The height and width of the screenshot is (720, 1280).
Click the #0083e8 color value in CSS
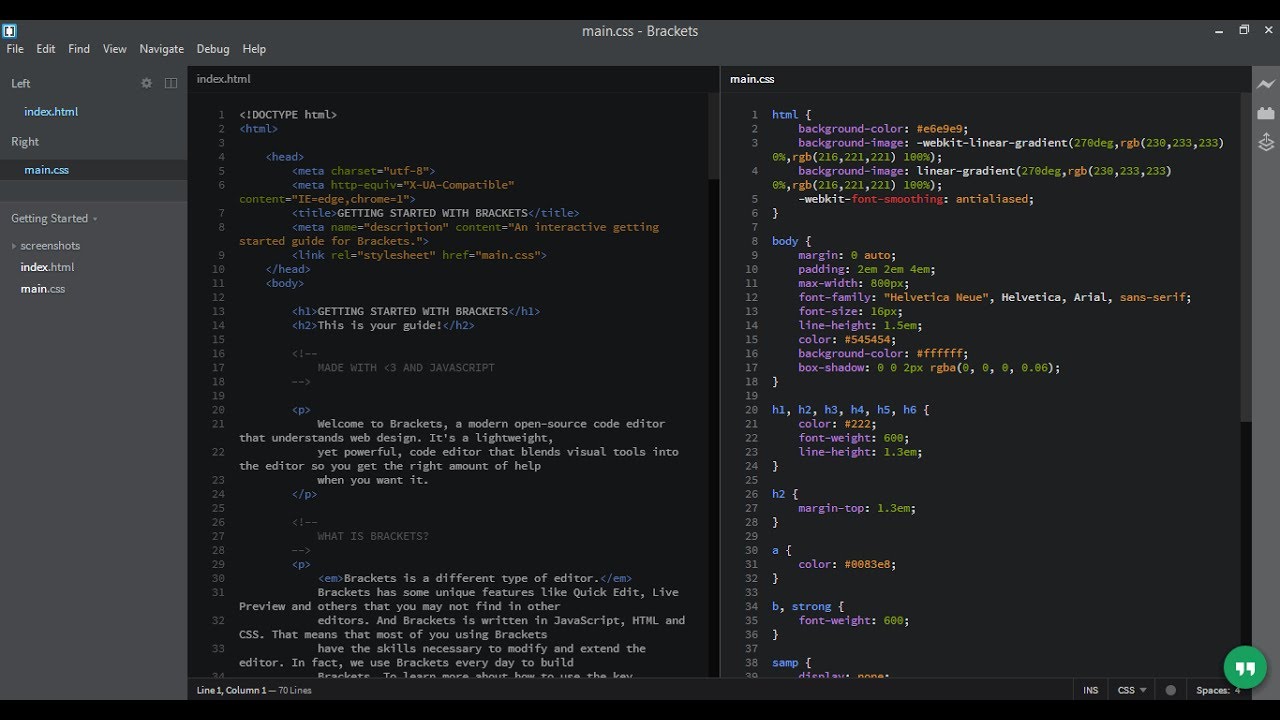(x=870, y=564)
